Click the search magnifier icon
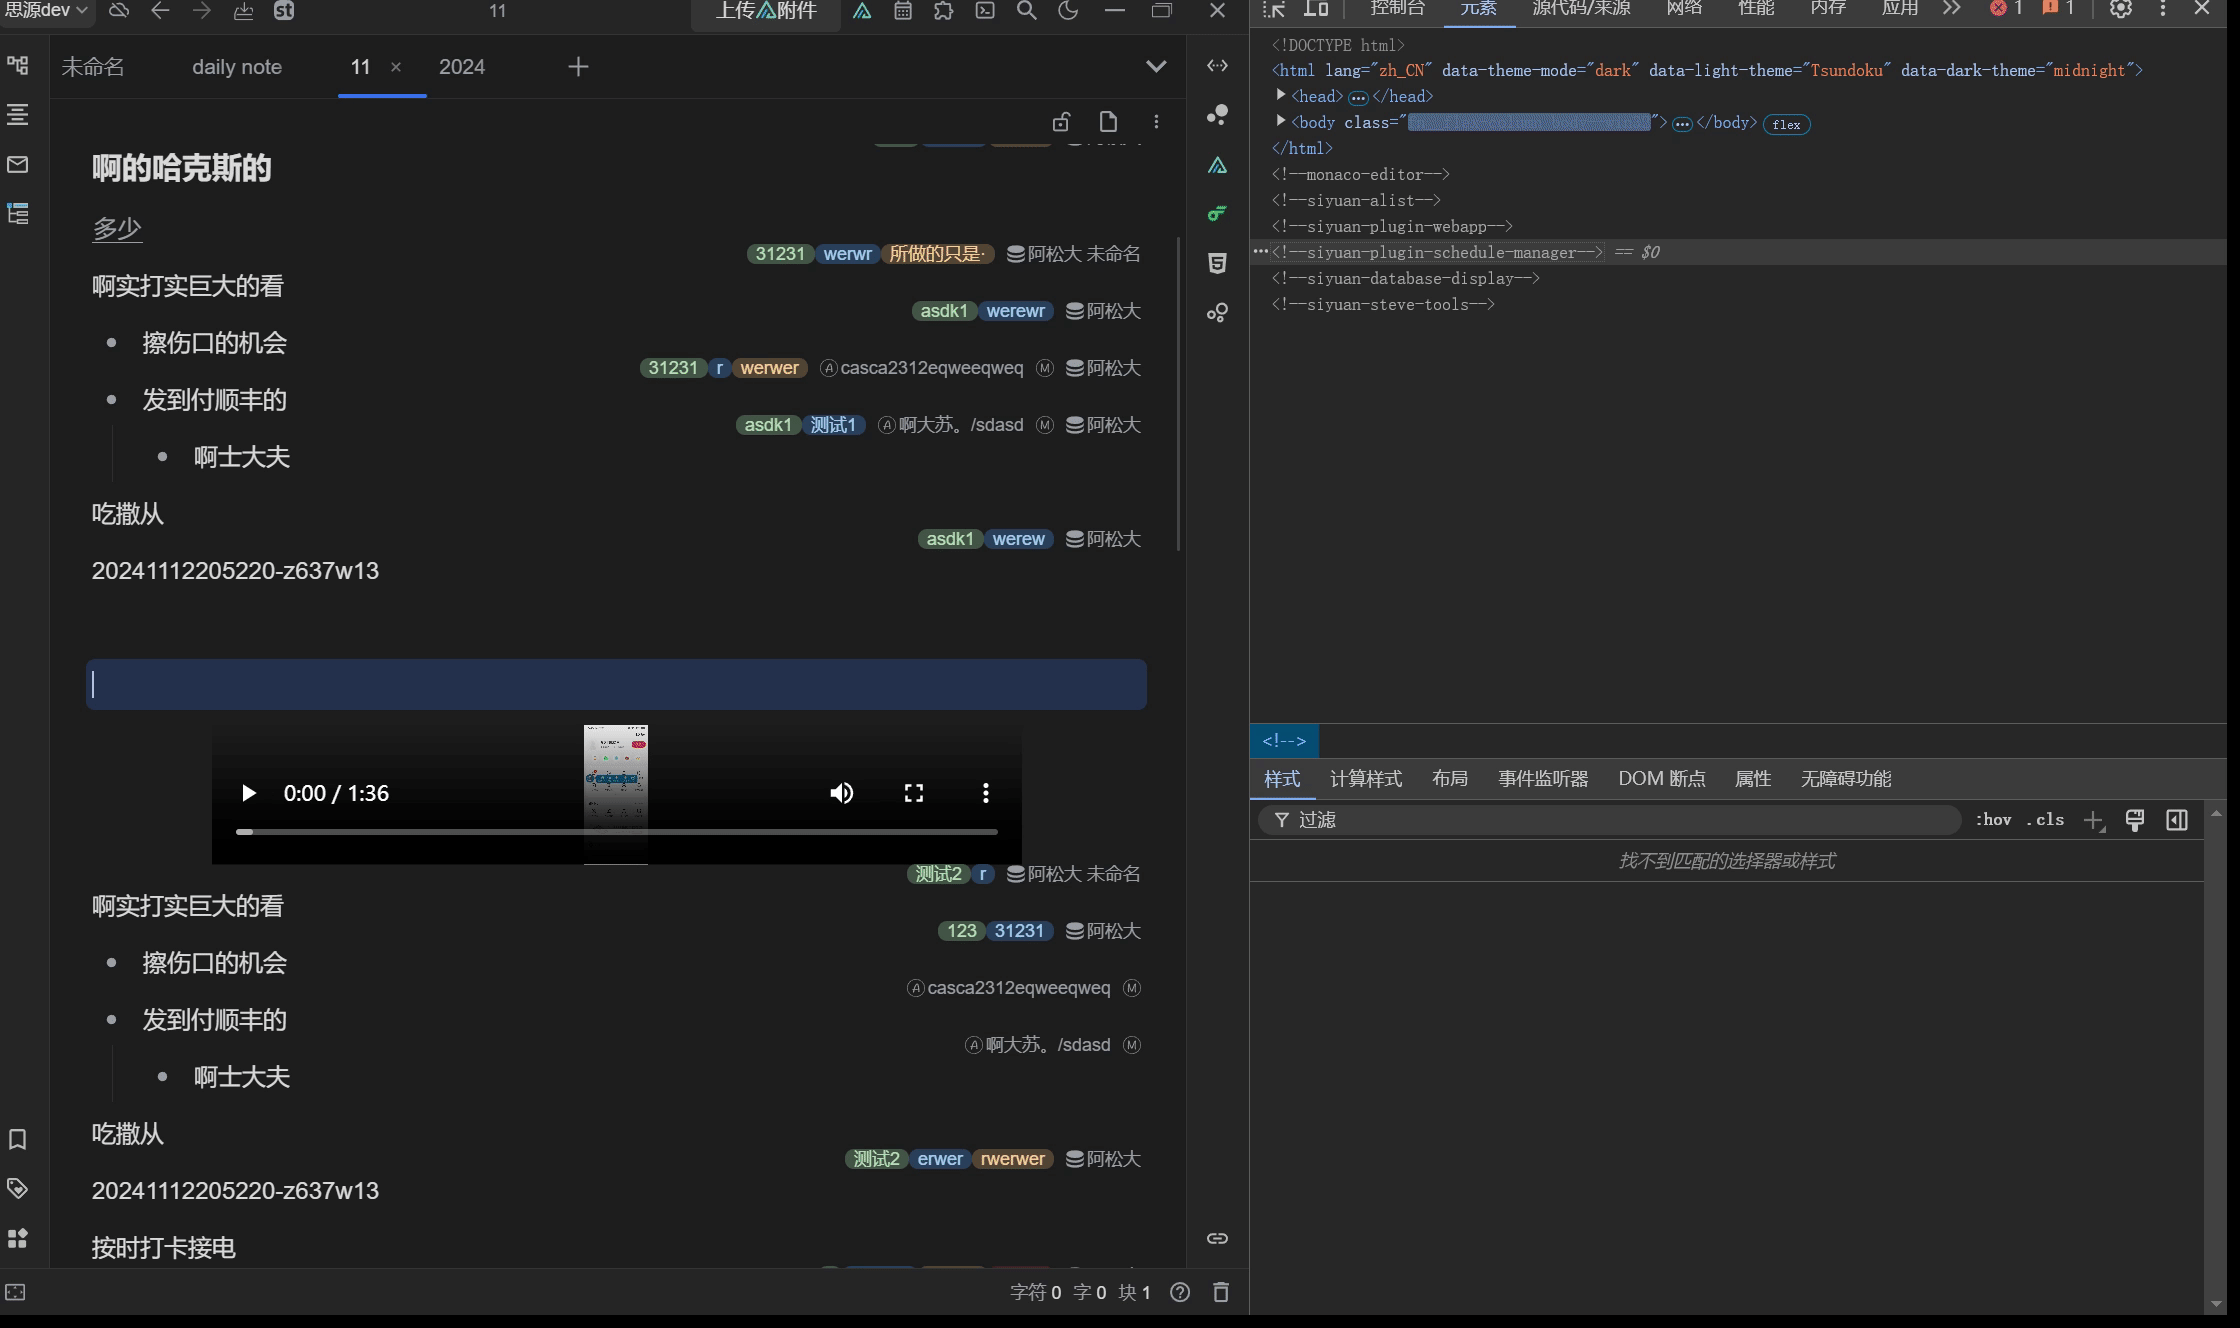The width and height of the screenshot is (2240, 1328). (1026, 11)
